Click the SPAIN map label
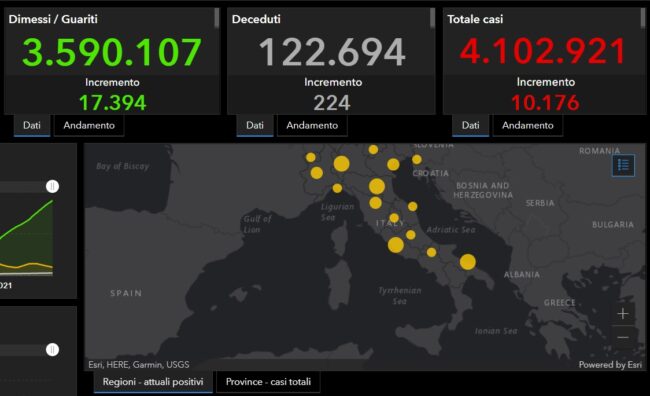This screenshot has height=396, width=650. coord(126,293)
